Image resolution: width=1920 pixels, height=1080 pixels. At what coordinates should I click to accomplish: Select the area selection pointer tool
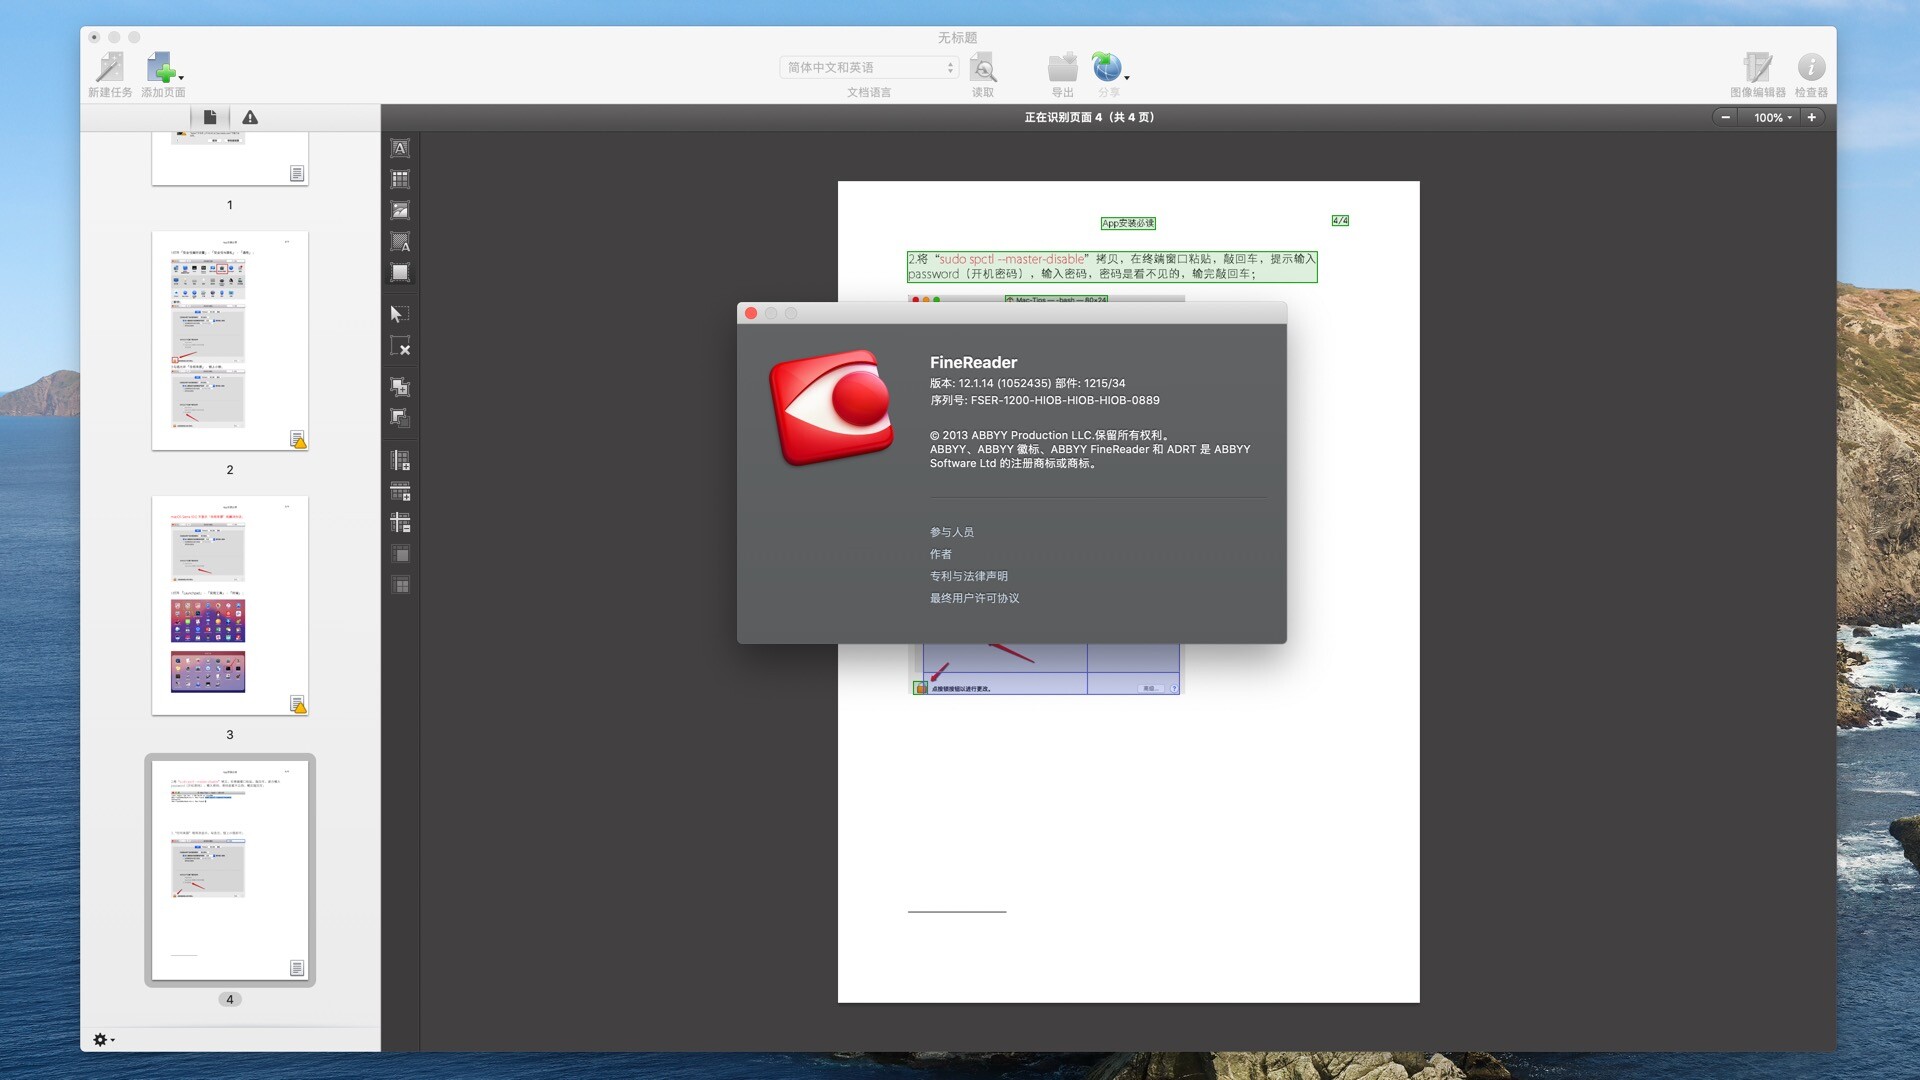click(x=400, y=314)
